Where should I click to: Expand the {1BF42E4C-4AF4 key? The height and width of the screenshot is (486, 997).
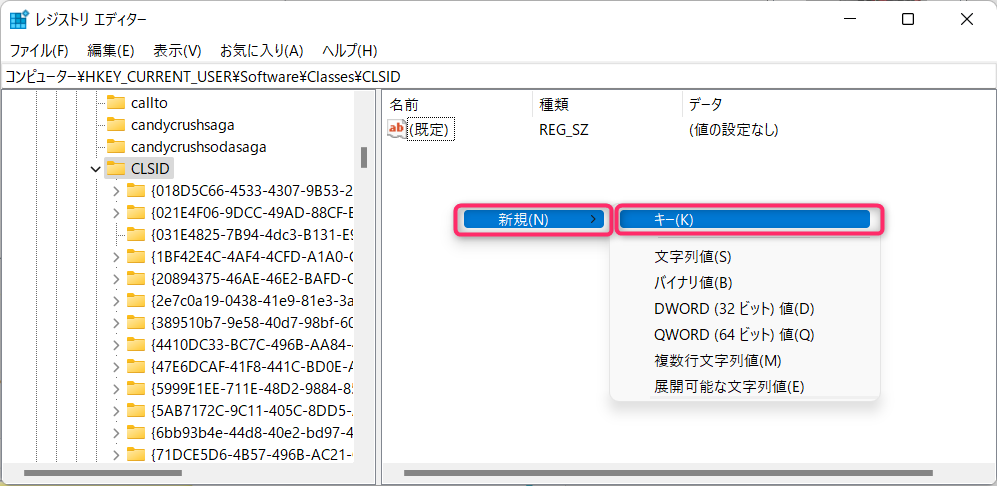pos(116,256)
